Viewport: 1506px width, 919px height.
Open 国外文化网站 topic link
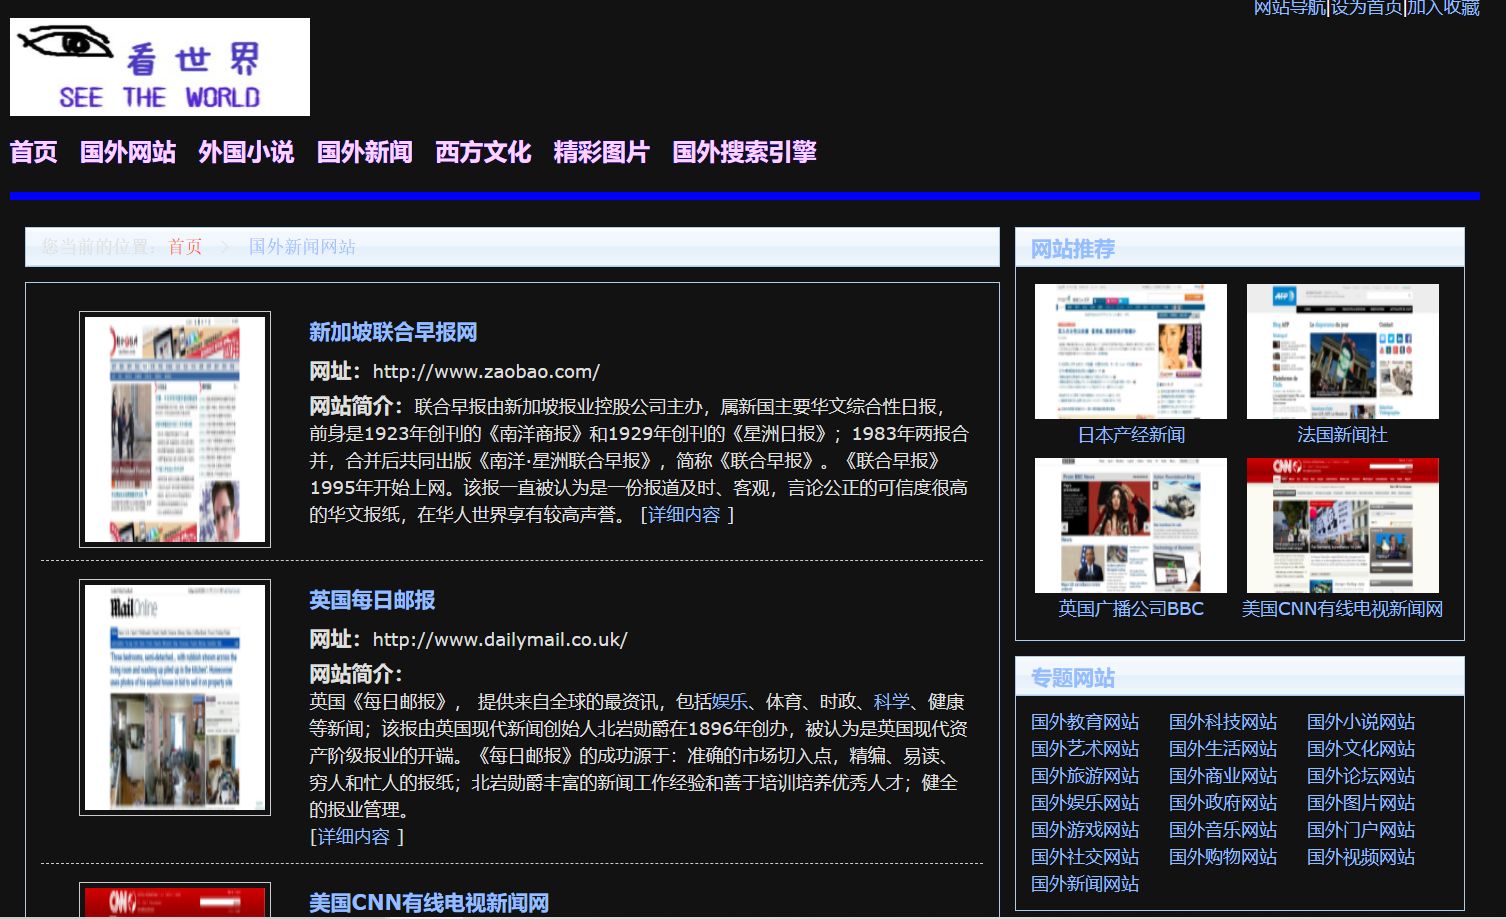pos(1361,749)
